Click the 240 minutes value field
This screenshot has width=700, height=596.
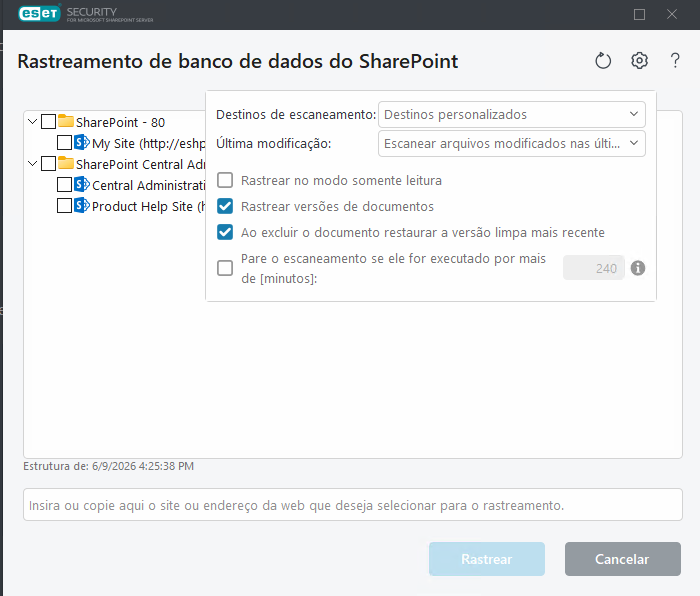(594, 268)
